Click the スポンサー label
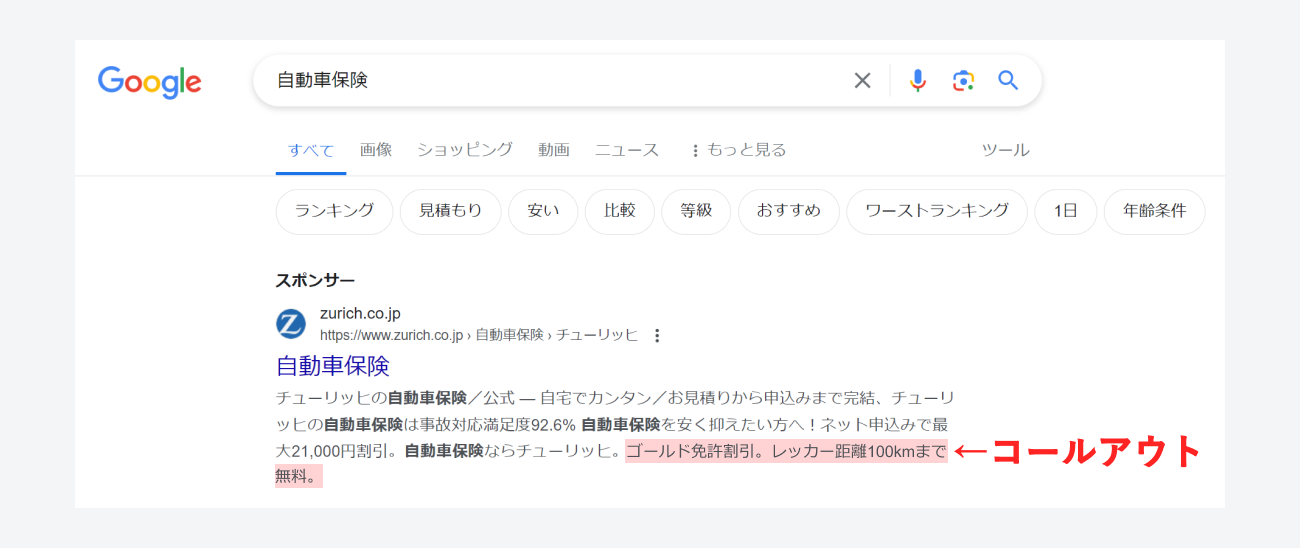Image resolution: width=1300 pixels, height=548 pixels. tap(315, 280)
